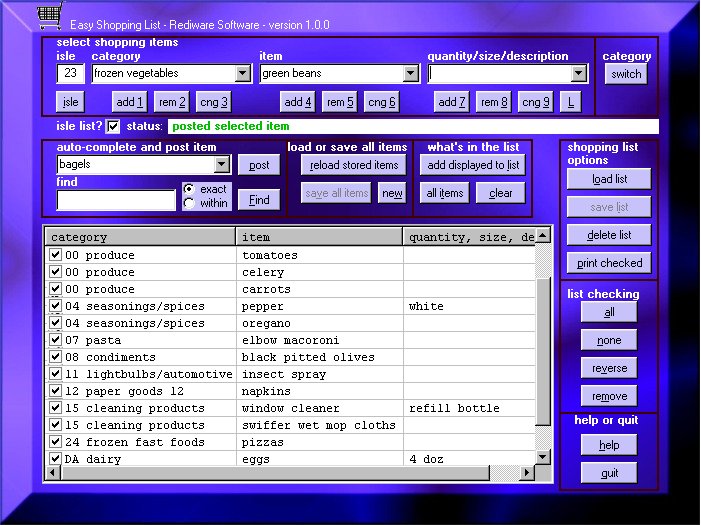Click the horizontal scroll right arrow
Image resolution: width=701 pixels, height=525 pixels.
527,472
